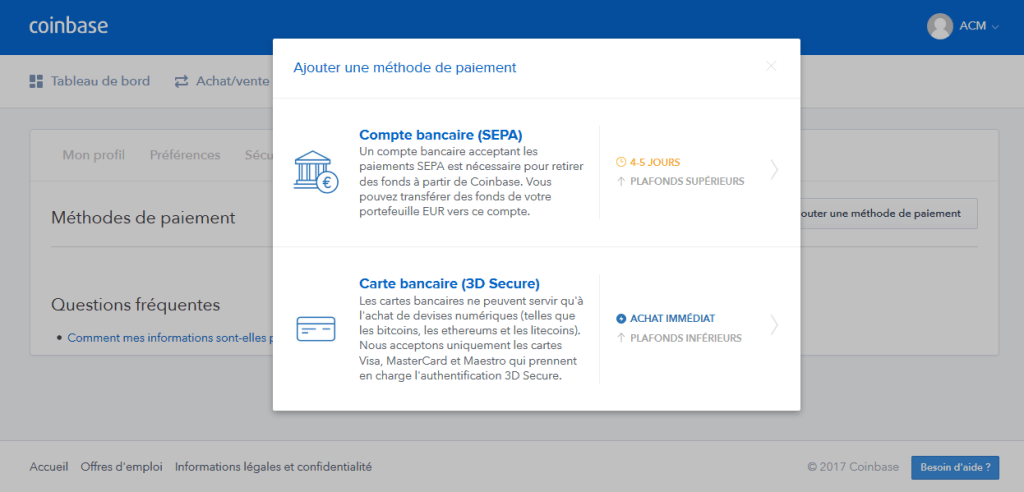
Task: Open the Achat/vente menu item
Action: pos(232,81)
